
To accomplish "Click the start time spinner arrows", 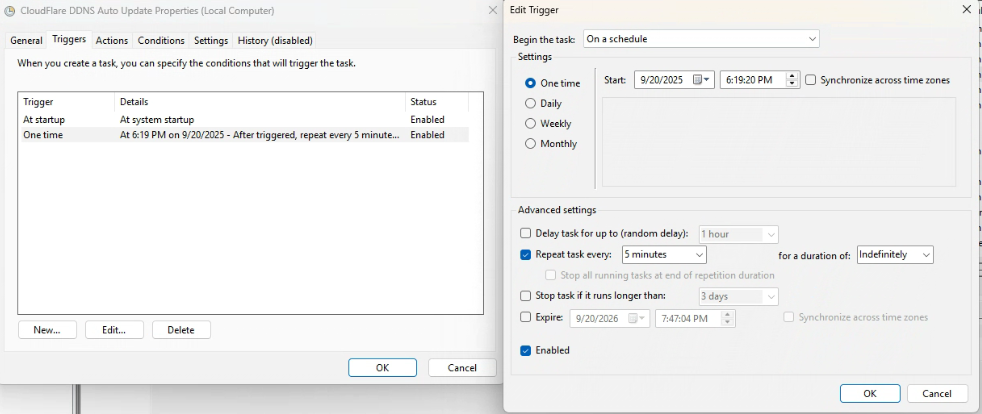I will pyautogui.click(x=793, y=80).
